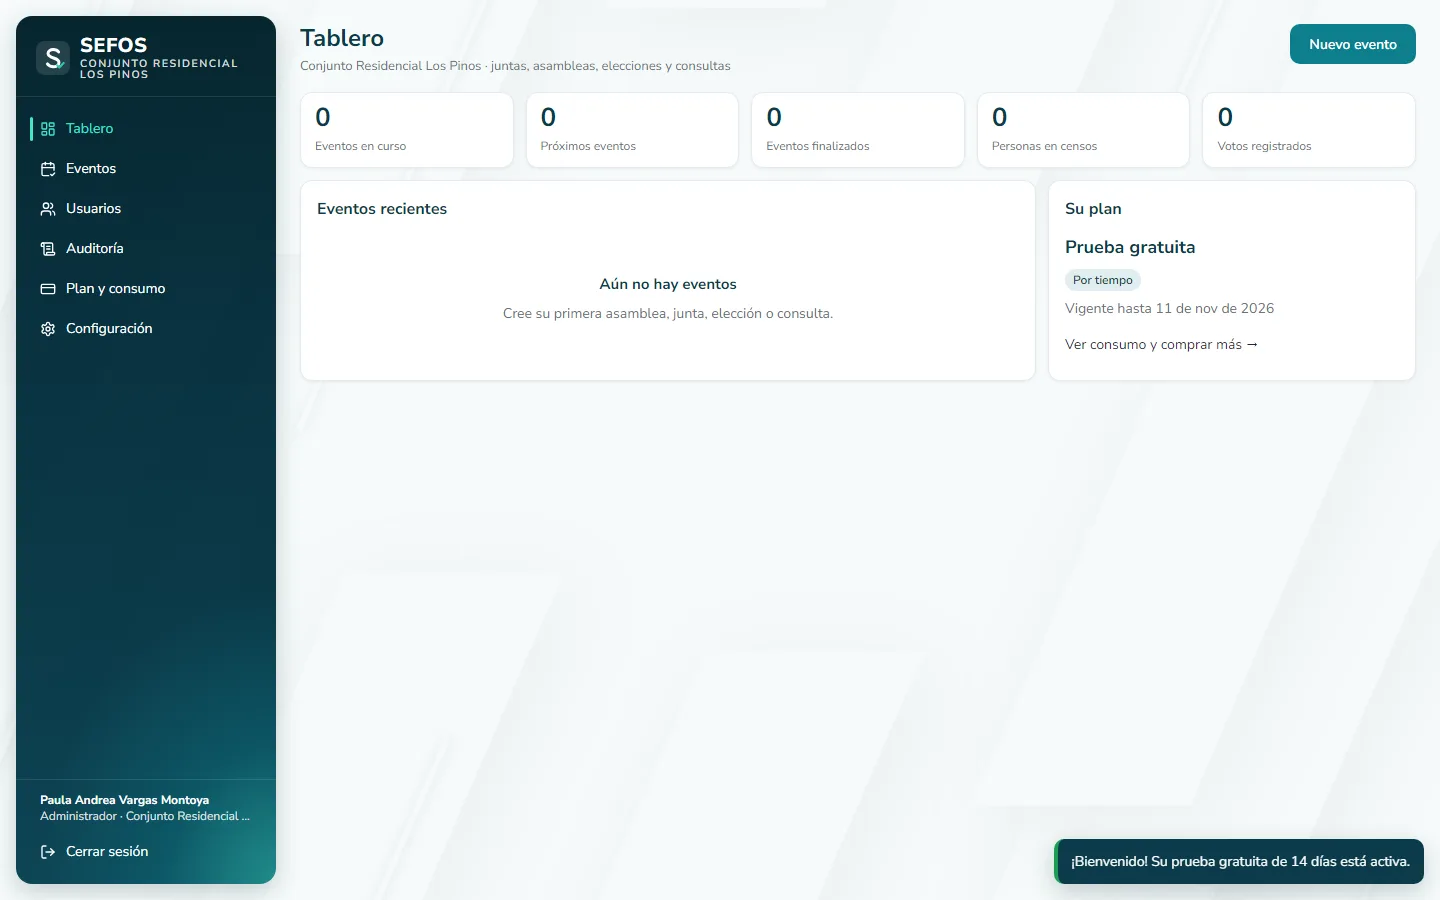Click the Personas en censos card
Screen dimensions: 1440x900
pos(1083,130)
